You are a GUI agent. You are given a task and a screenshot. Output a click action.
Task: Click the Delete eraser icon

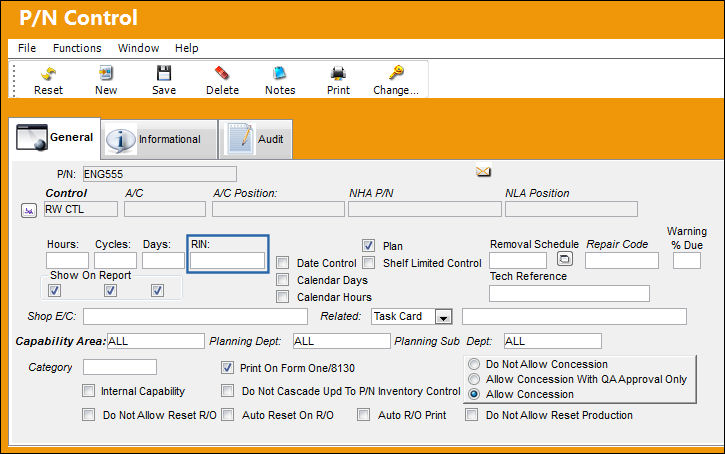click(222, 73)
